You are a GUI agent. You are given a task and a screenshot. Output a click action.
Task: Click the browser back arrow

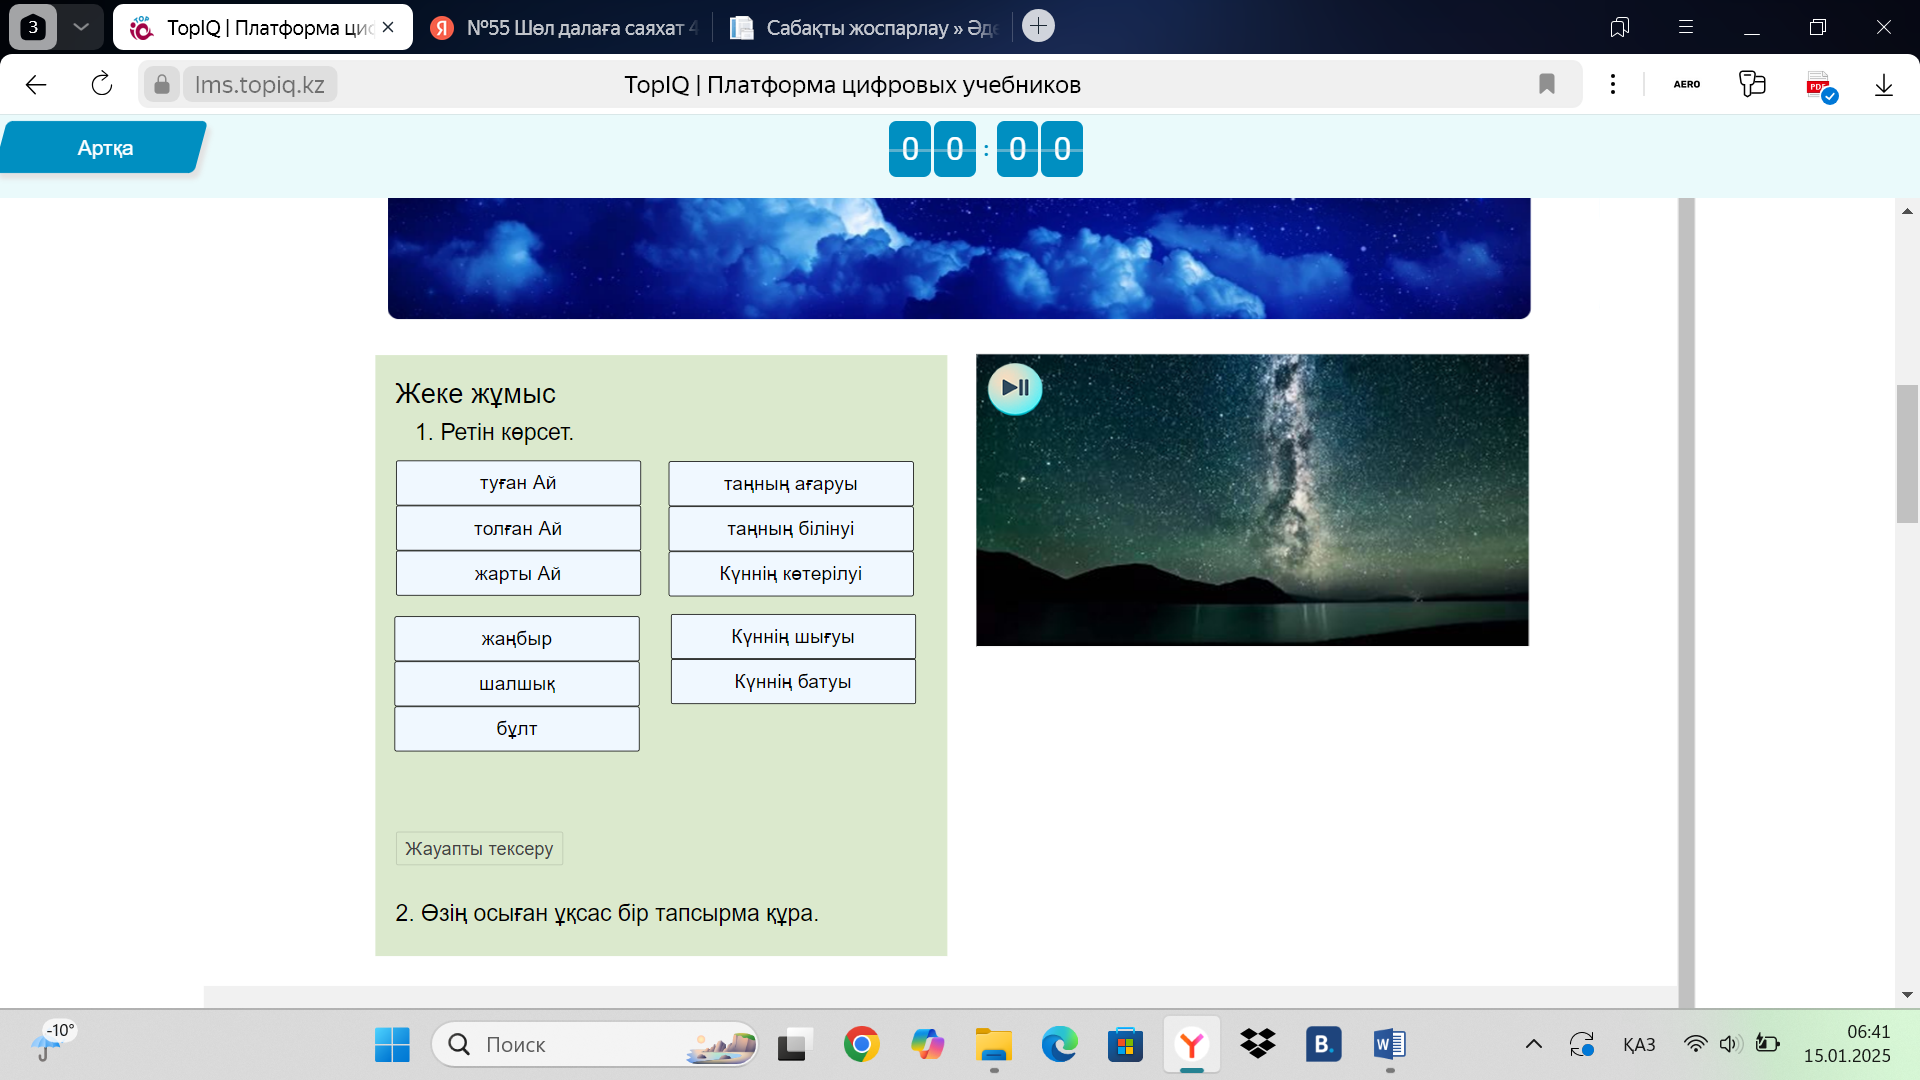point(36,85)
